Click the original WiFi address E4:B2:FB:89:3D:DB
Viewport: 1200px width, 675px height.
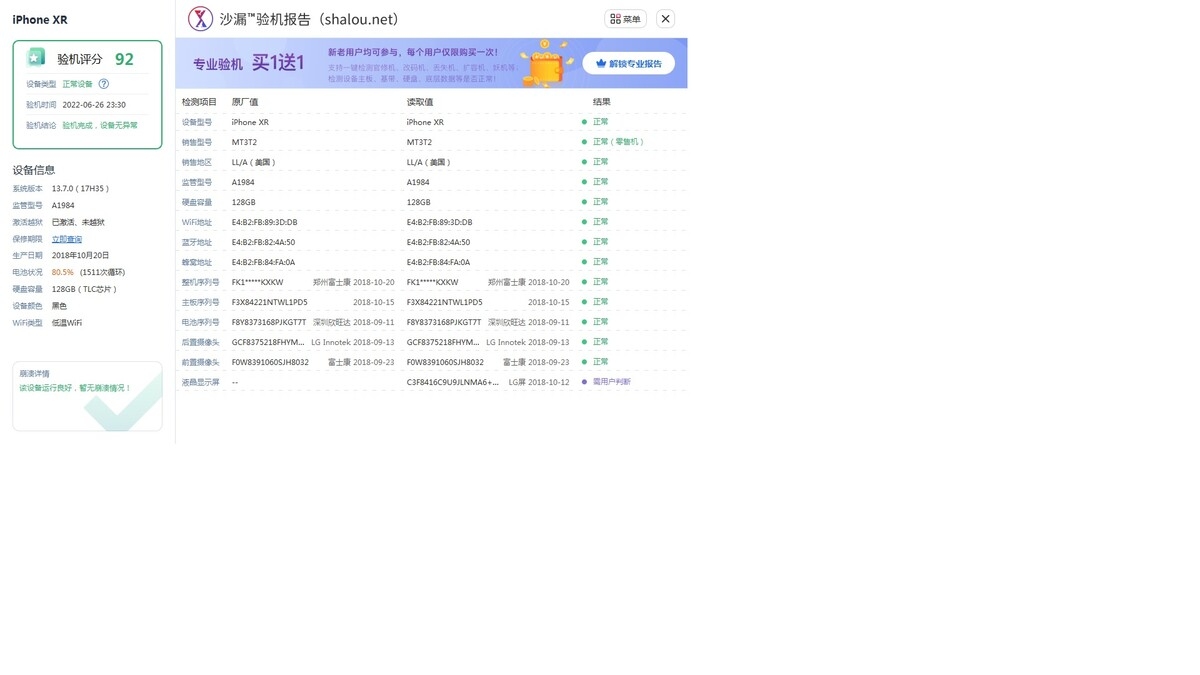[265, 222]
